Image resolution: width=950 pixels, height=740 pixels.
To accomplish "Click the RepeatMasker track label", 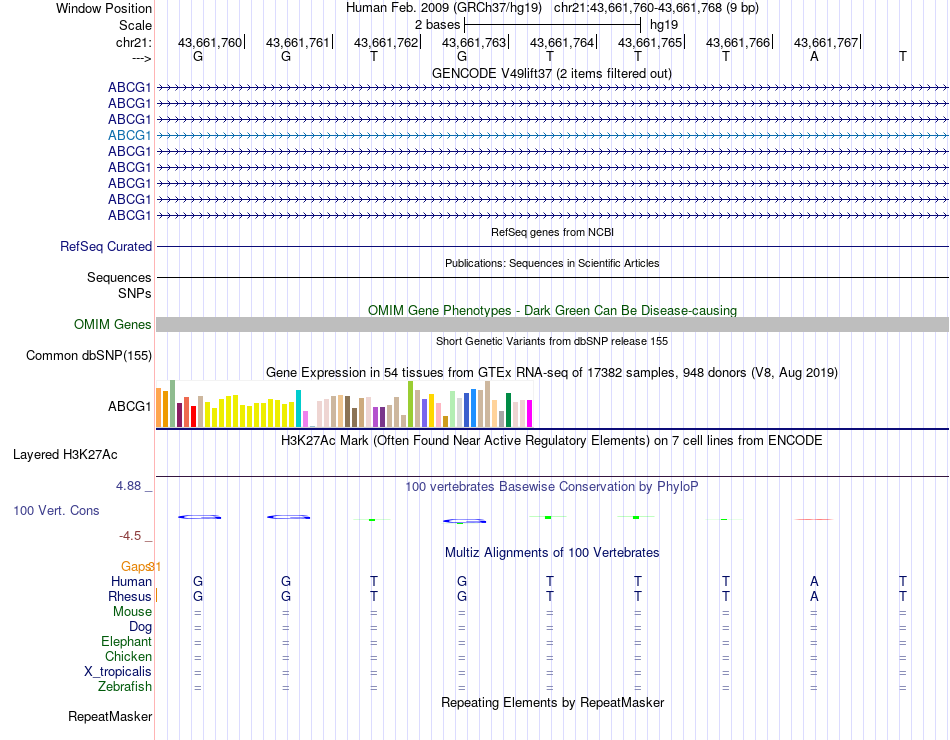I will [x=110, y=716].
